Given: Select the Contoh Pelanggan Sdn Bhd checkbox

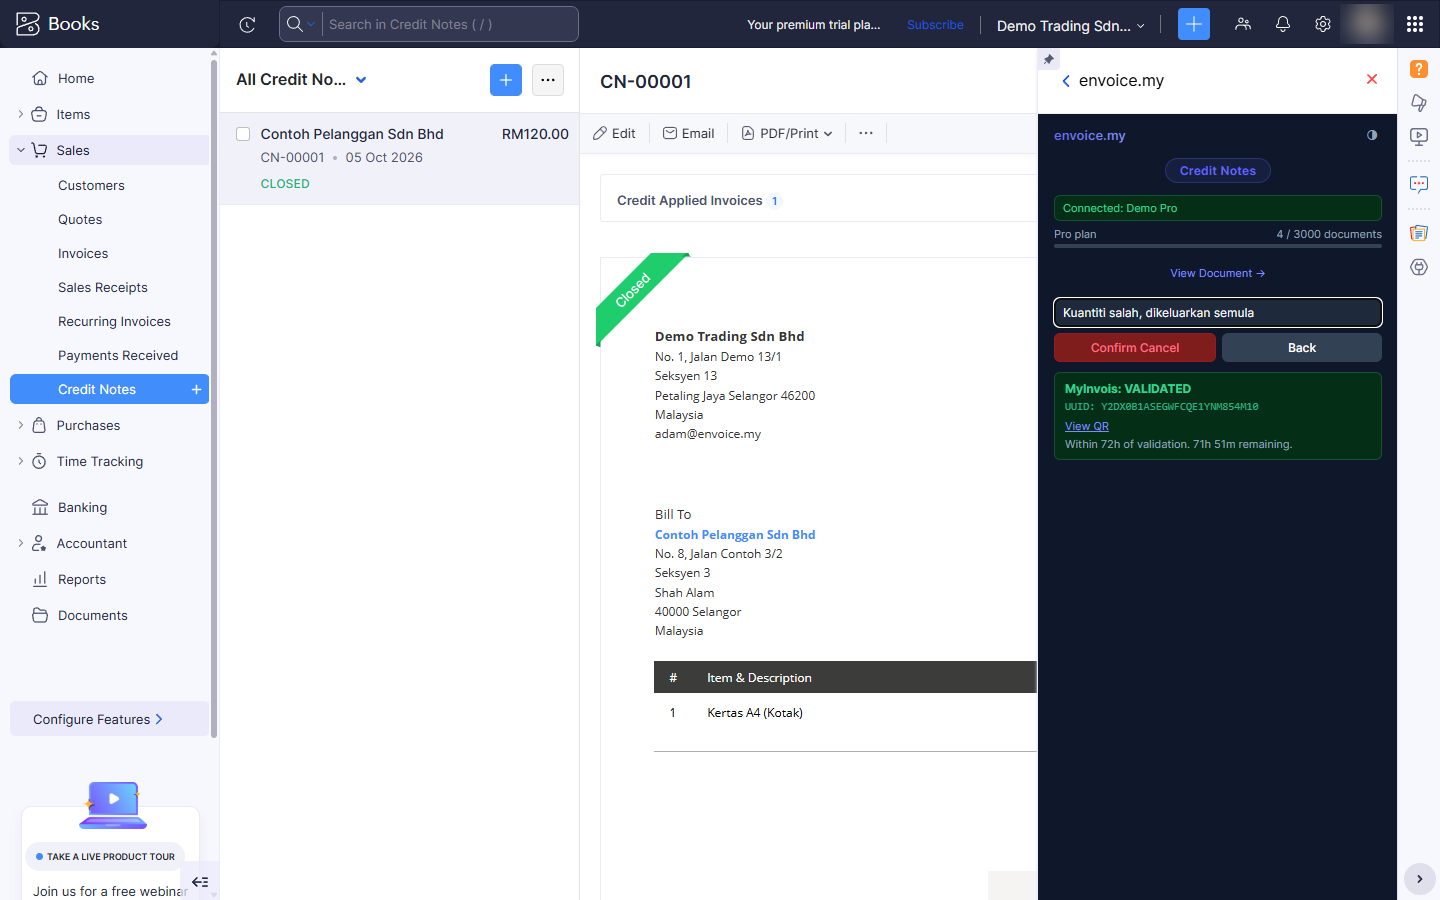Looking at the screenshot, I should [x=243, y=134].
